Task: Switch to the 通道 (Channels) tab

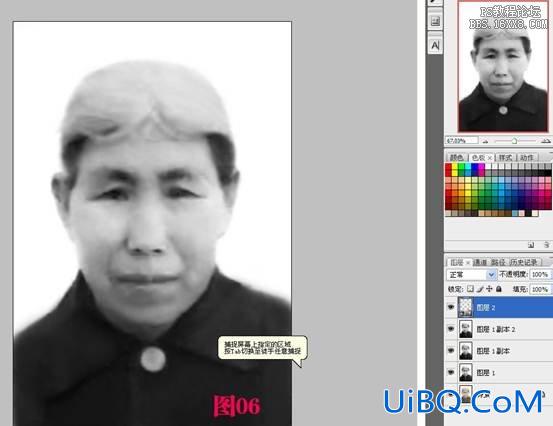Action: (x=480, y=262)
